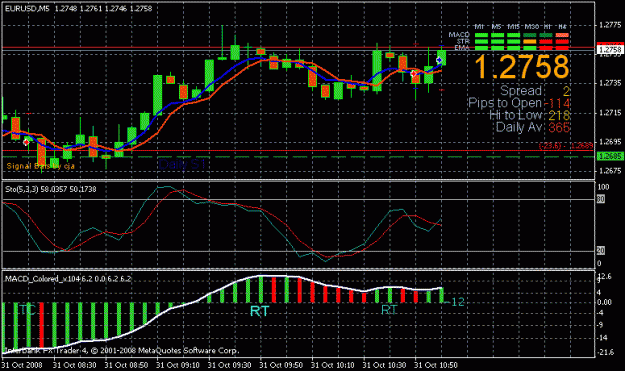Image resolution: width=625 pixels, height=371 pixels.
Task: Click the red signal marker near 10:50 candle
Action: (414, 74)
